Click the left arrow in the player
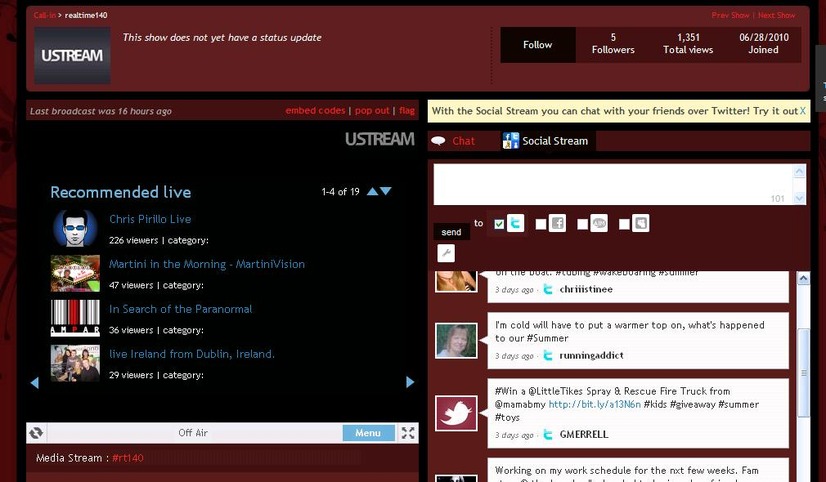This screenshot has height=482, width=826. coord(35,382)
